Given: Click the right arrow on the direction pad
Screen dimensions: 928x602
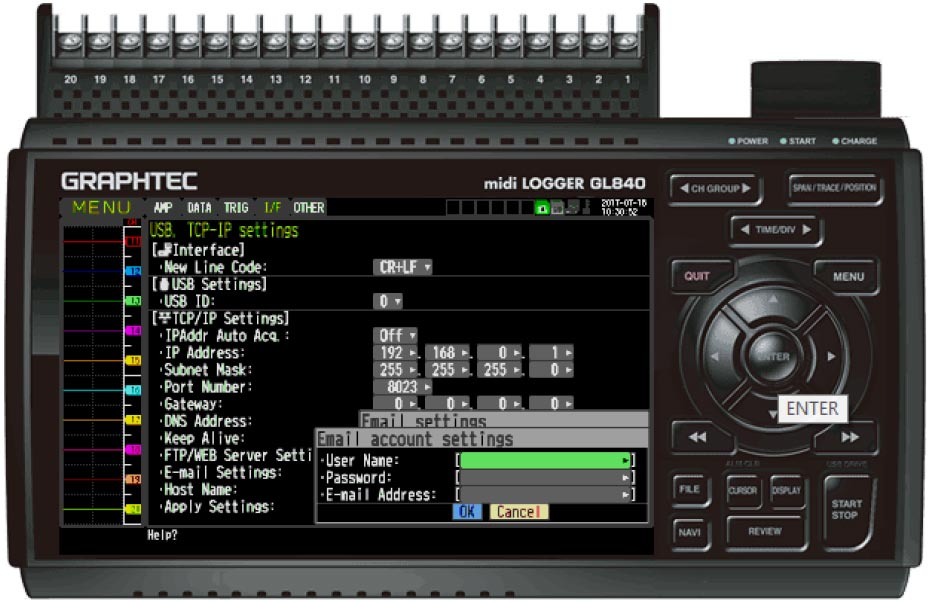Looking at the screenshot, I should point(831,356).
